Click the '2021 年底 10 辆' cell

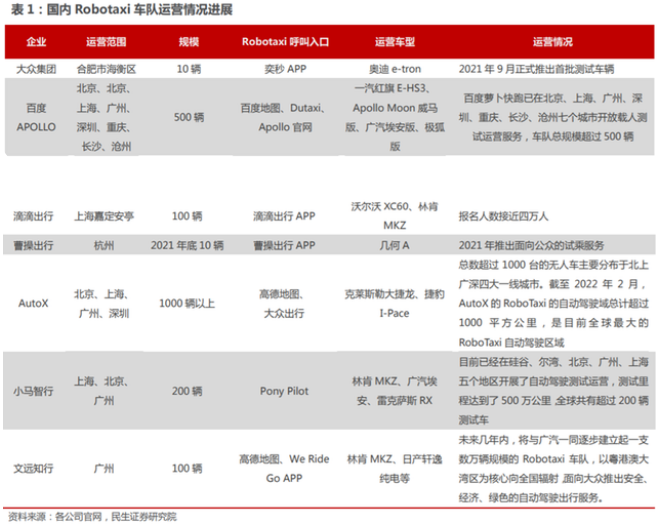187,245
